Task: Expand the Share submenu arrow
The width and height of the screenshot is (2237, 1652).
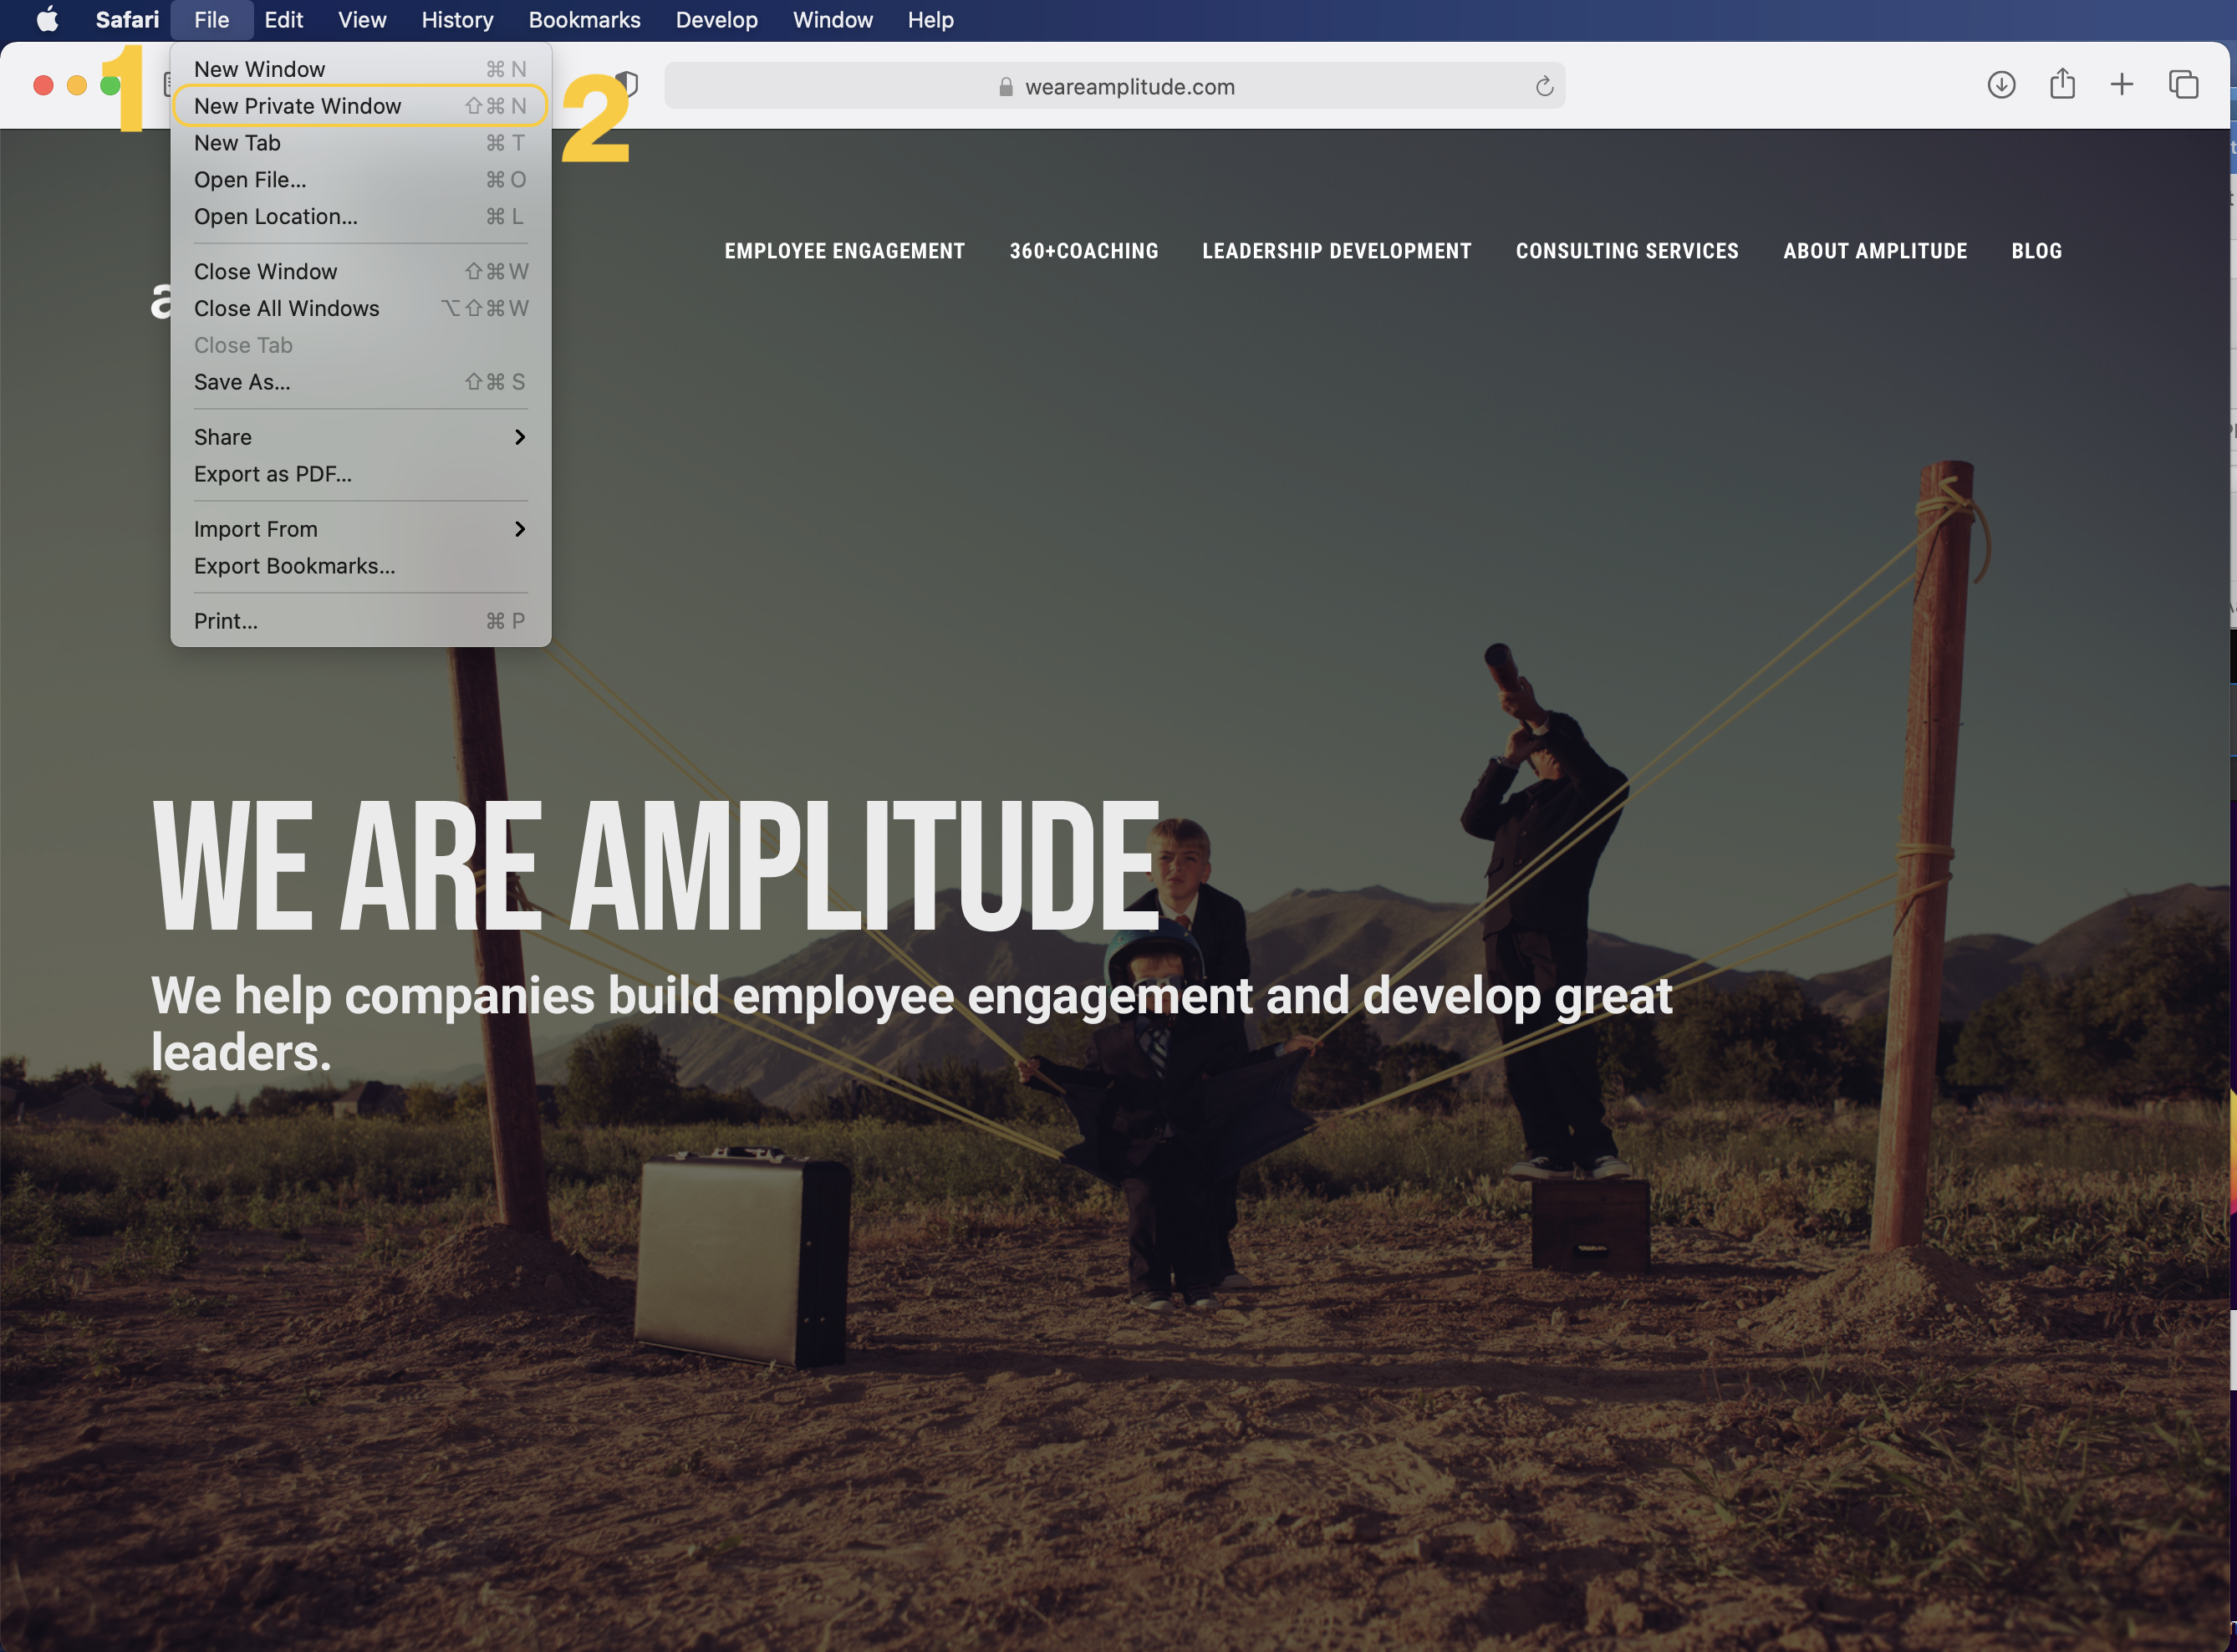Action: (x=519, y=437)
